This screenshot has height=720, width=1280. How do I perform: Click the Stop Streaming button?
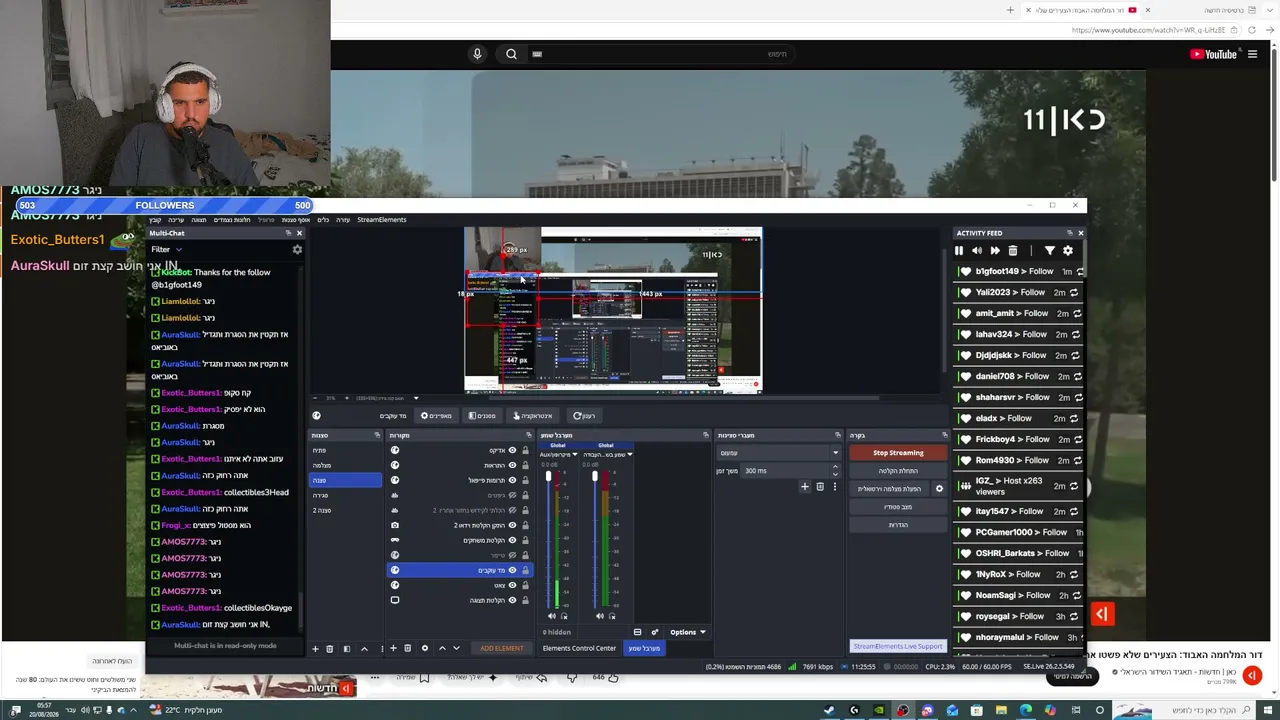[898, 453]
